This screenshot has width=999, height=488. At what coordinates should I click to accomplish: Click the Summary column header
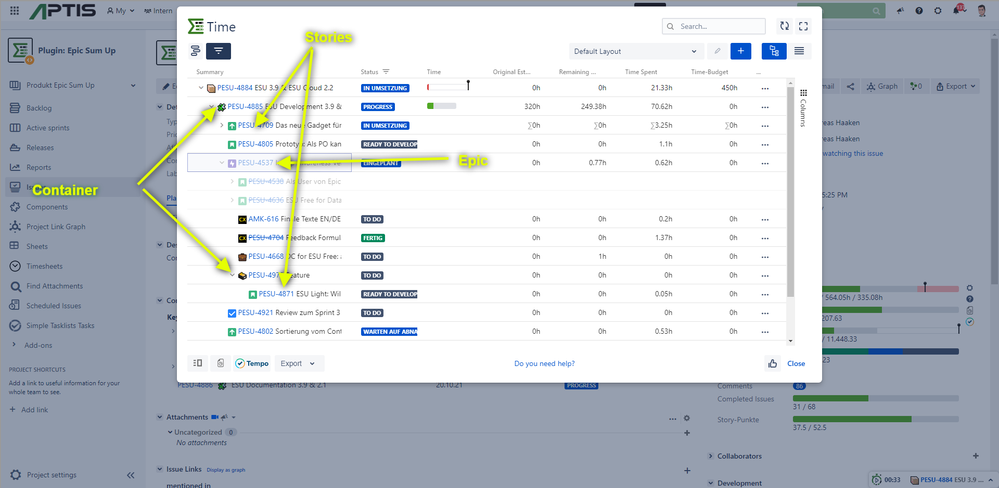pos(210,72)
